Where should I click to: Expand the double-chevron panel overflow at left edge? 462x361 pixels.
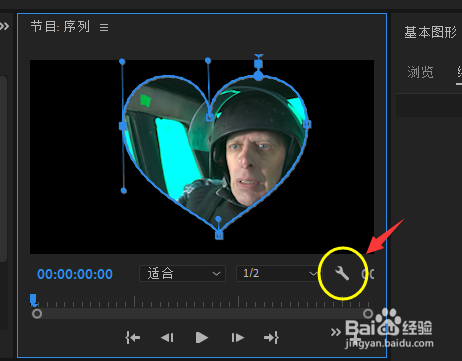[x=4, y=26]
